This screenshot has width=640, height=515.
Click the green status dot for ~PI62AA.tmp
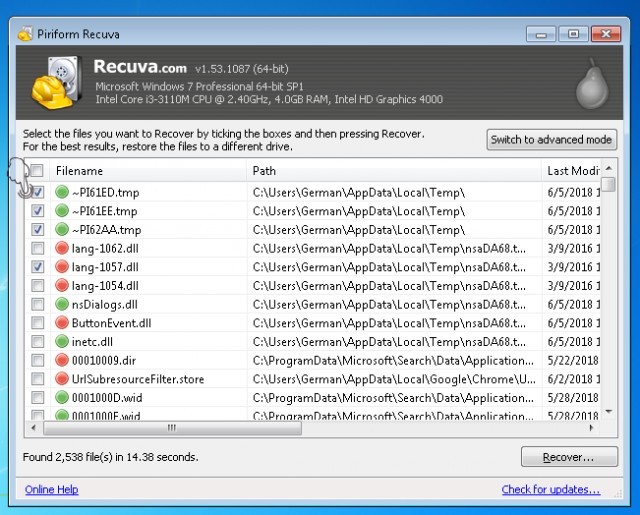(x=62, y=229)
